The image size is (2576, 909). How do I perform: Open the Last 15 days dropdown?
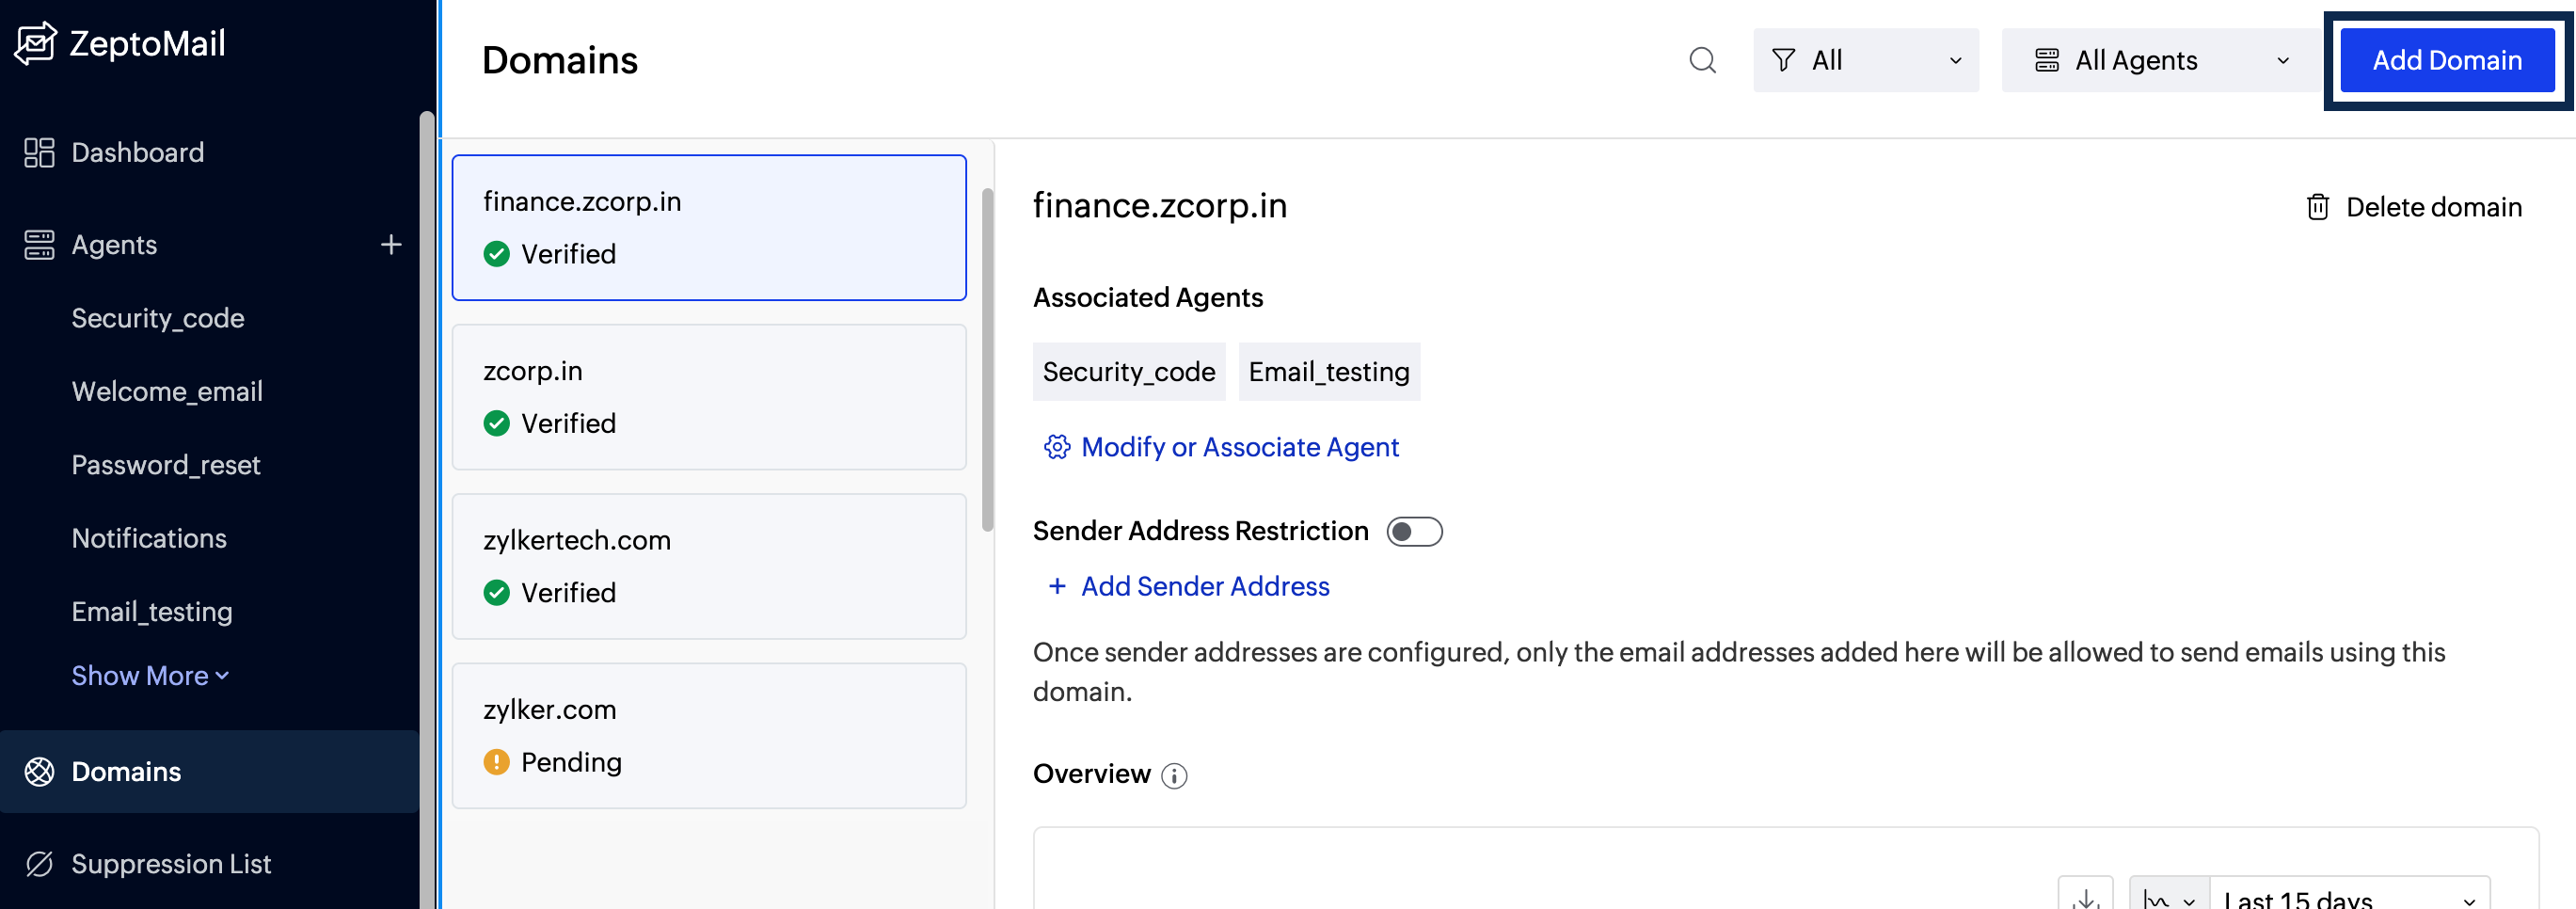[x=2350, y=897]
